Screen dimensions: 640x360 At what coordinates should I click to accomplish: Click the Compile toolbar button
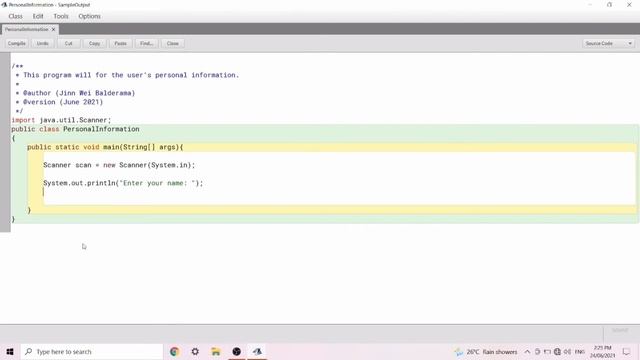(17, 43)
